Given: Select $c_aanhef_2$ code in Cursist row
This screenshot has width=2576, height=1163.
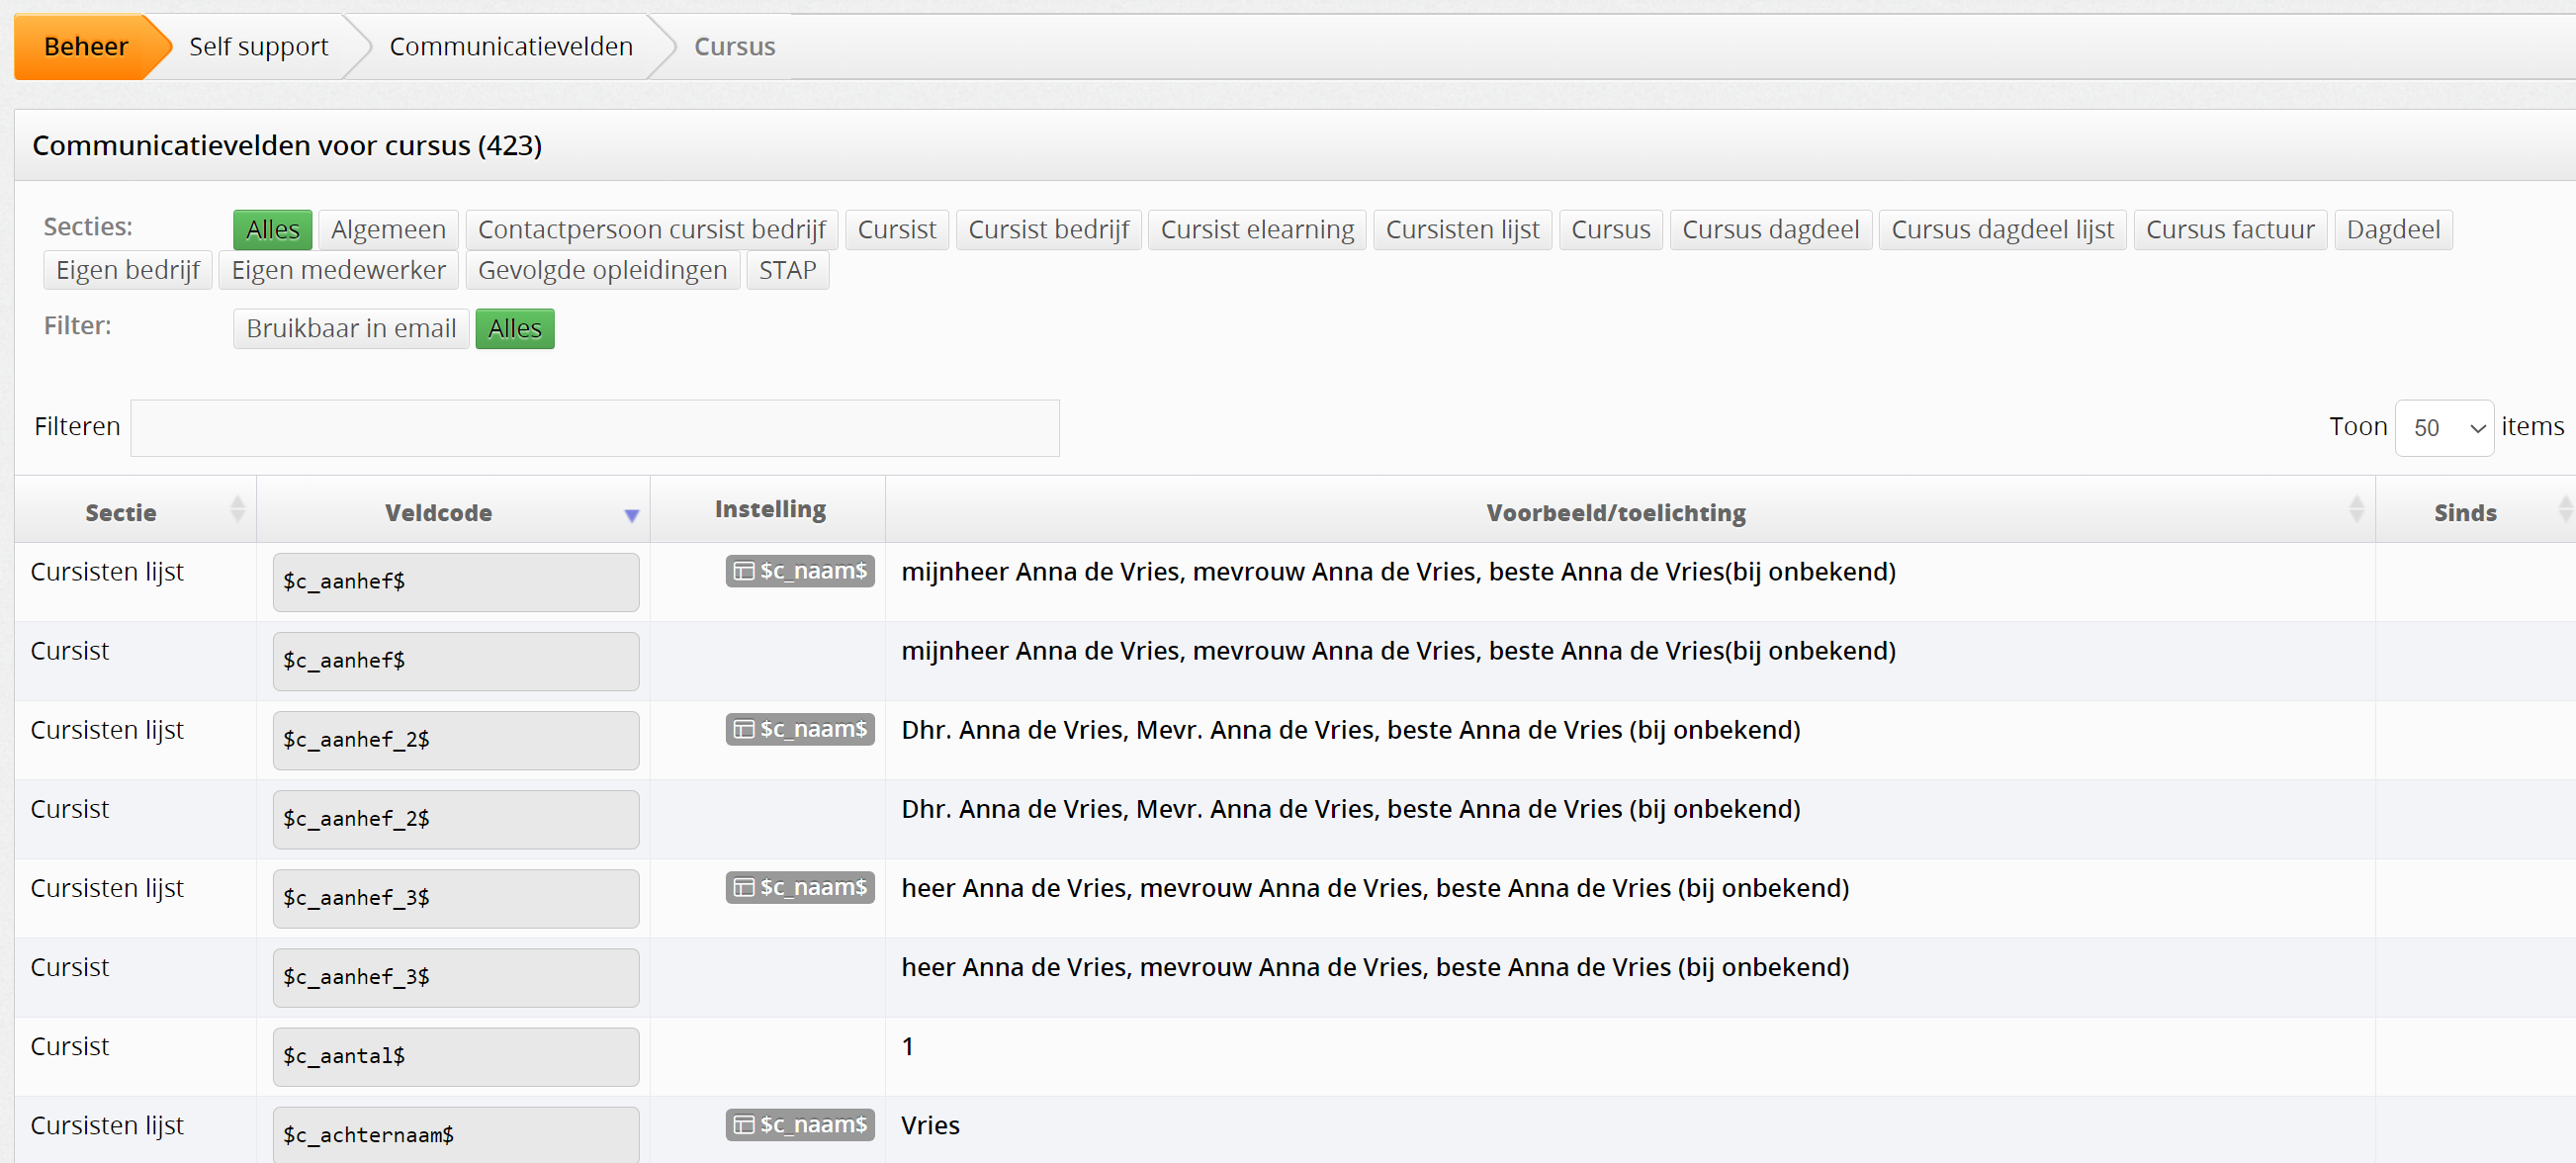Looking at the screenshot, I should [x=456, y=819].
